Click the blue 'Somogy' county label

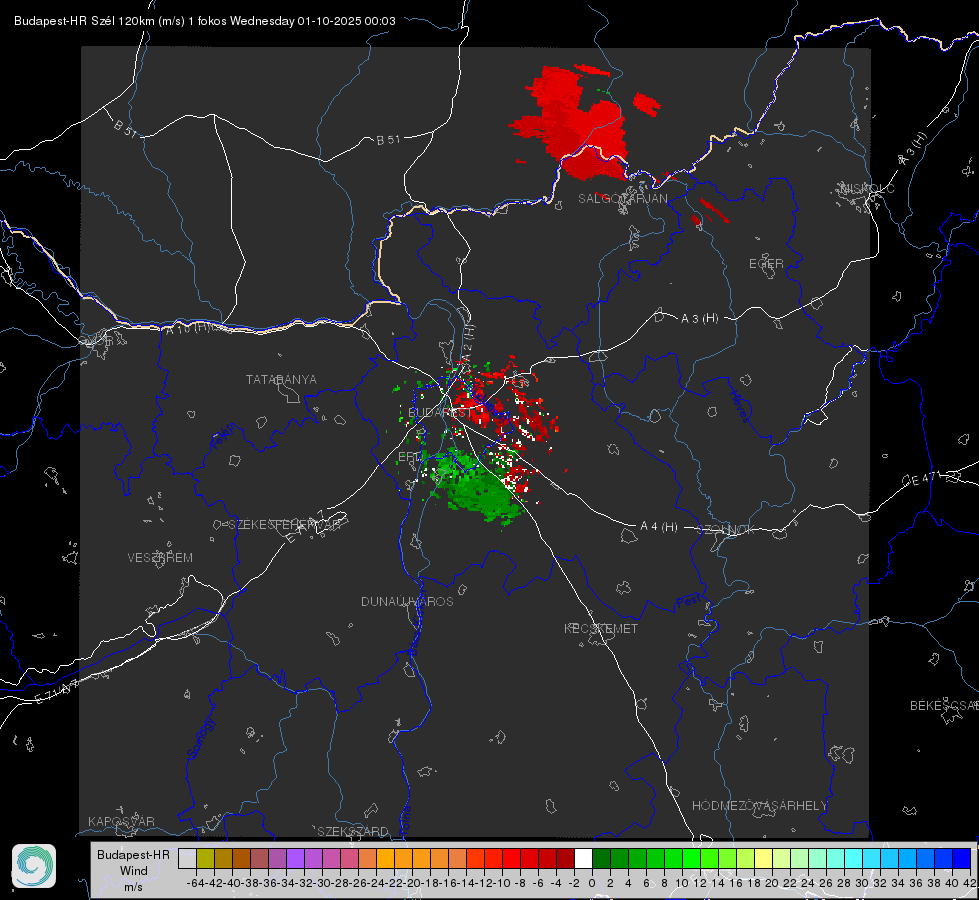click(x=200, y=738)
